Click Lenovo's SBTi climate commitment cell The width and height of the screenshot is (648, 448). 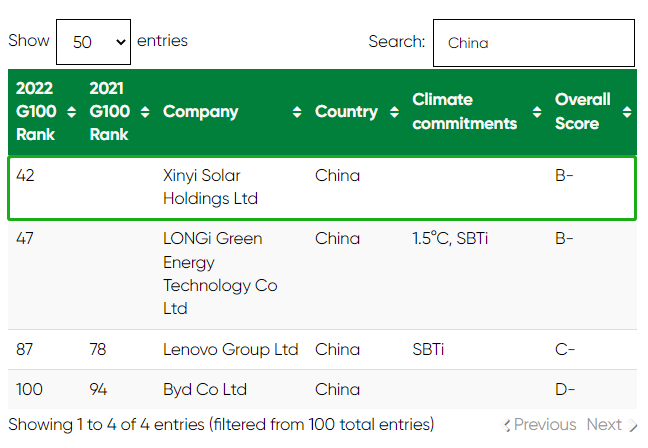(x=428, y=350)
